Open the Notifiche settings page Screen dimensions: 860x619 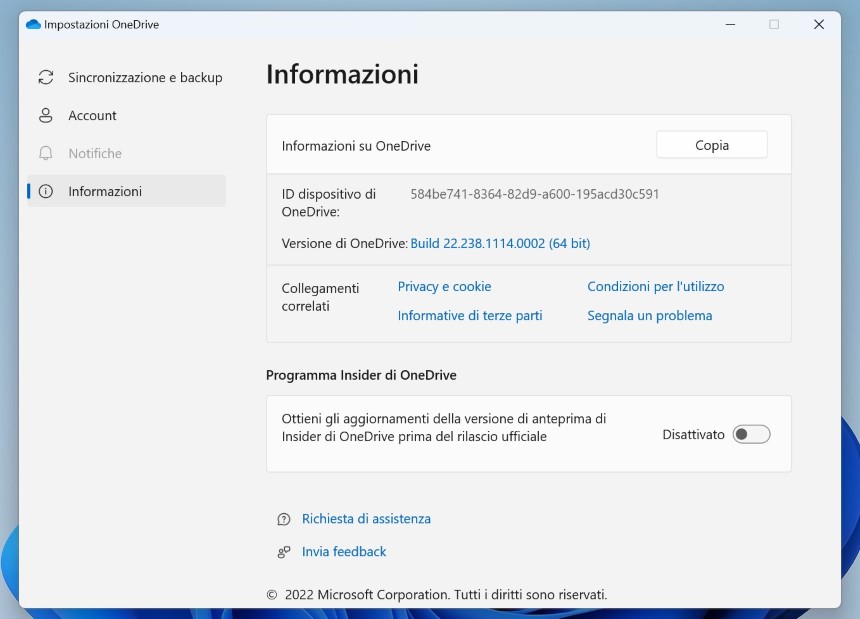[127, 153]
